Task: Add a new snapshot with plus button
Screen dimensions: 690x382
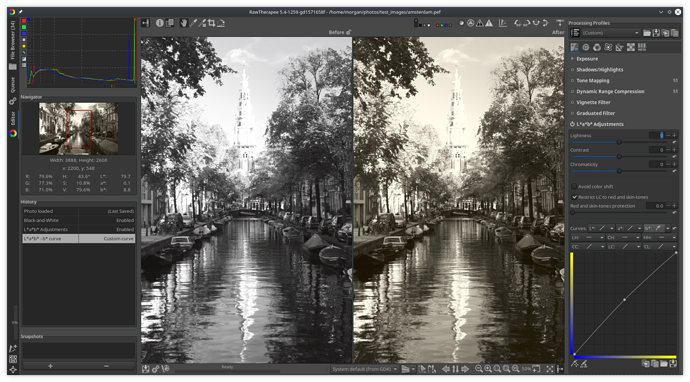Action: click(x=50, y=366)
